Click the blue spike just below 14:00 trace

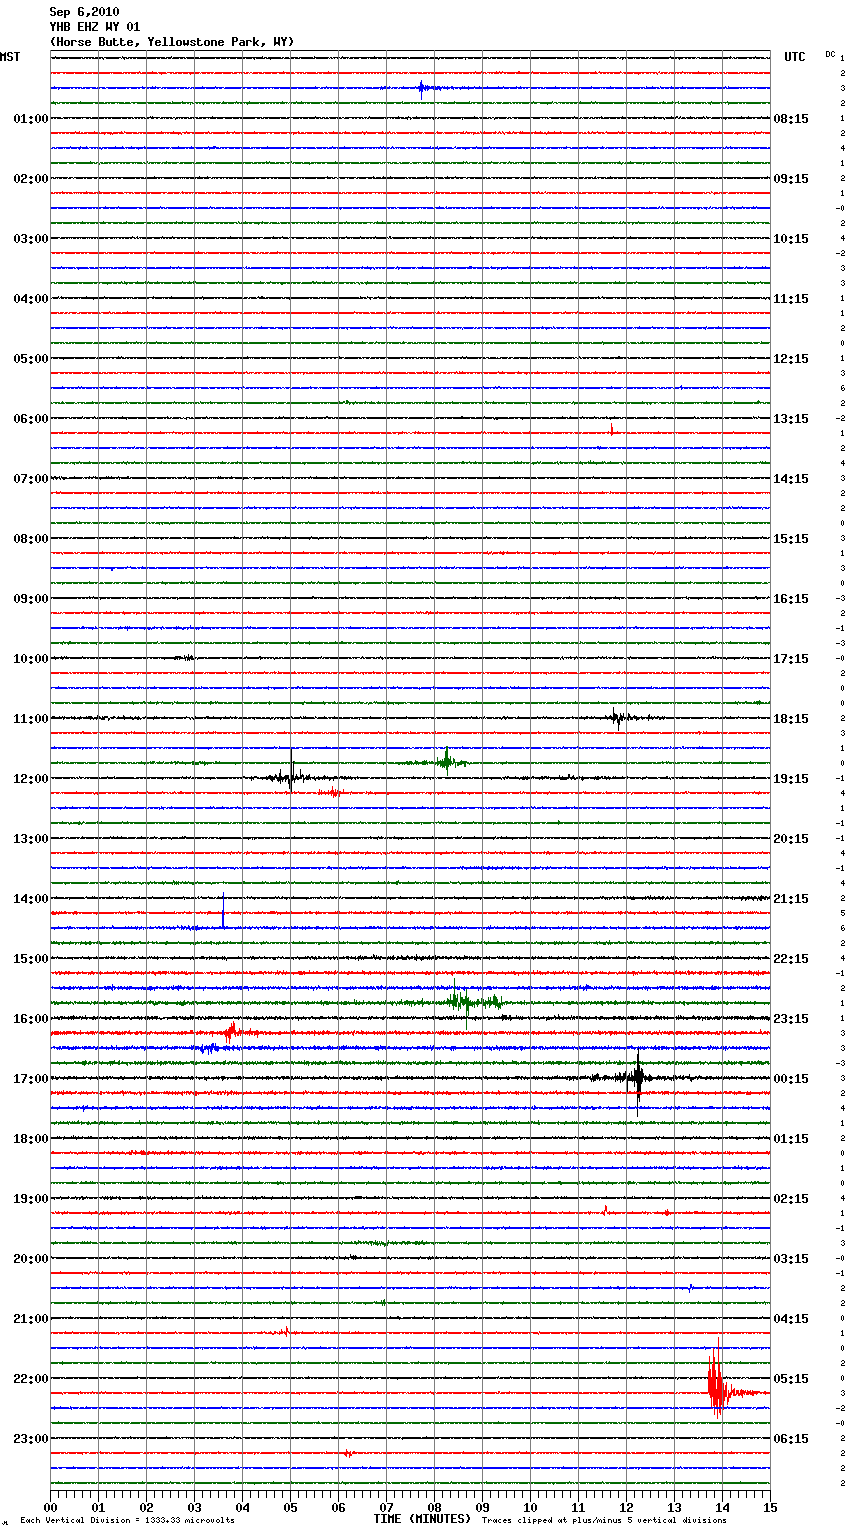223,910
